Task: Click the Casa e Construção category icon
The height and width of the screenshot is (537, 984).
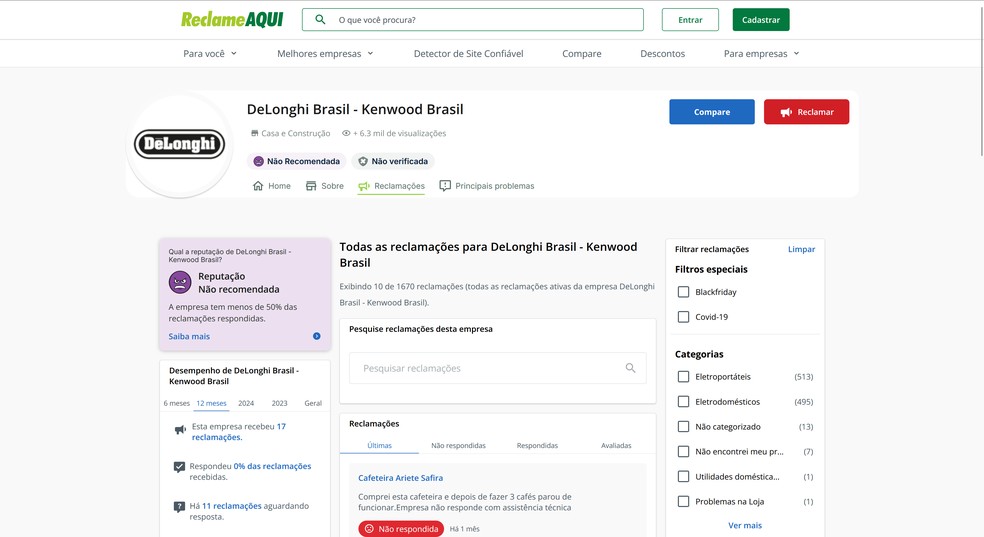Action: 254,133
